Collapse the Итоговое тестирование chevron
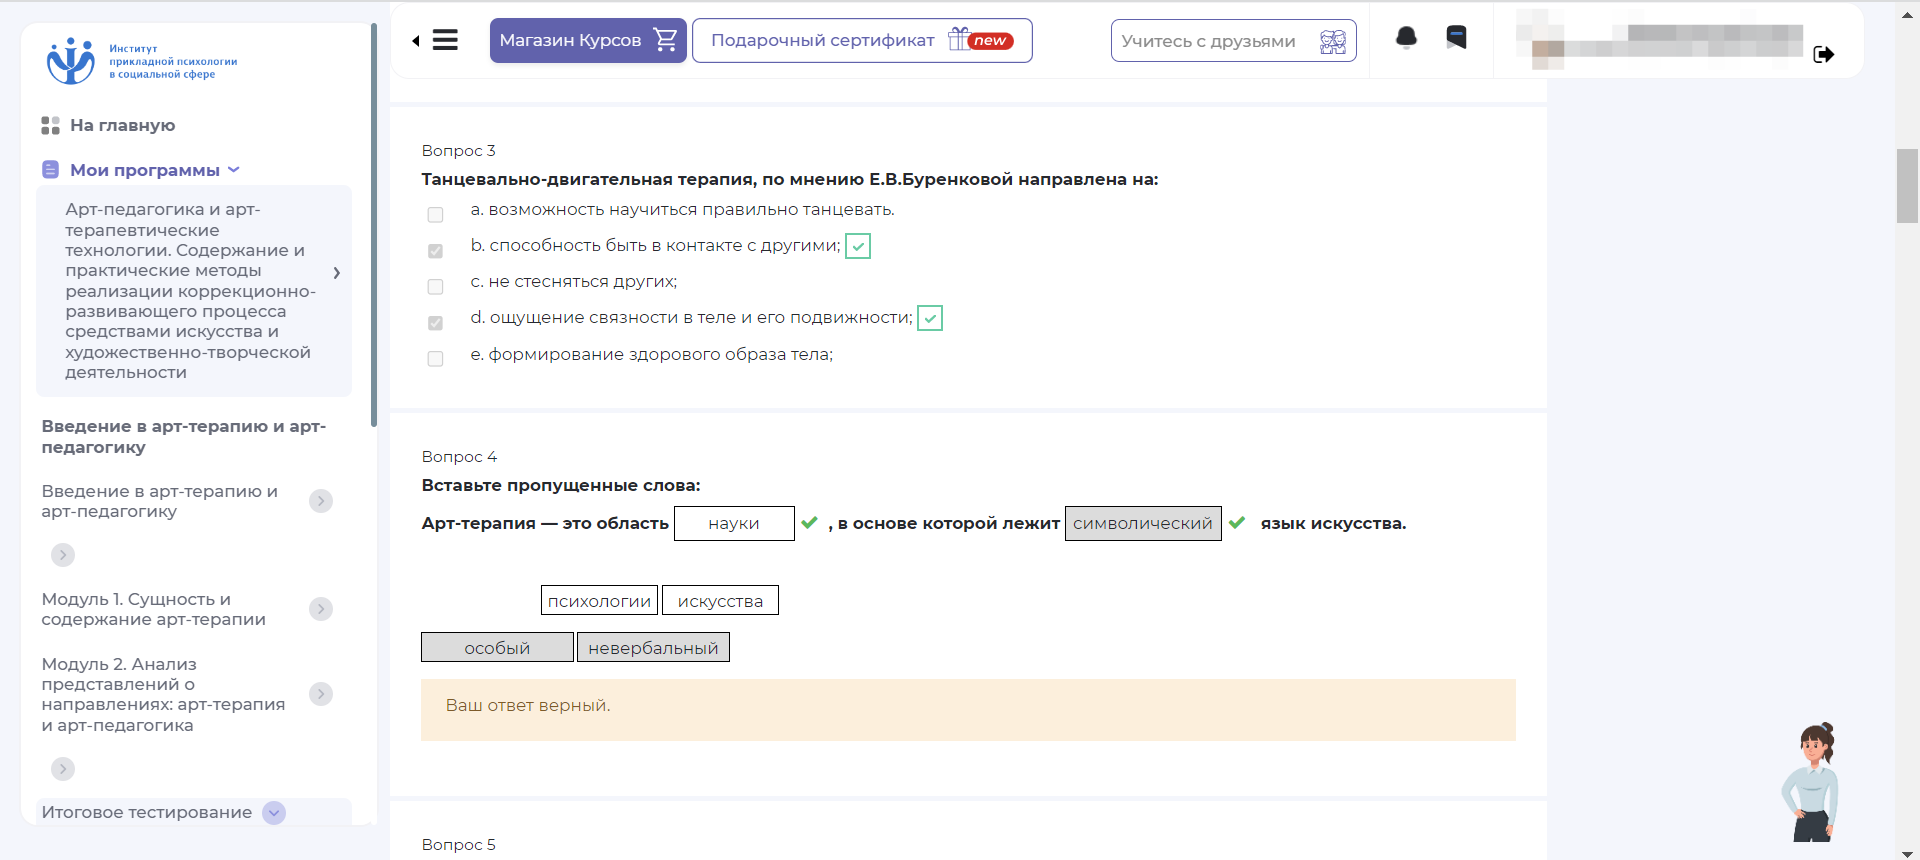 coord(274,813)
